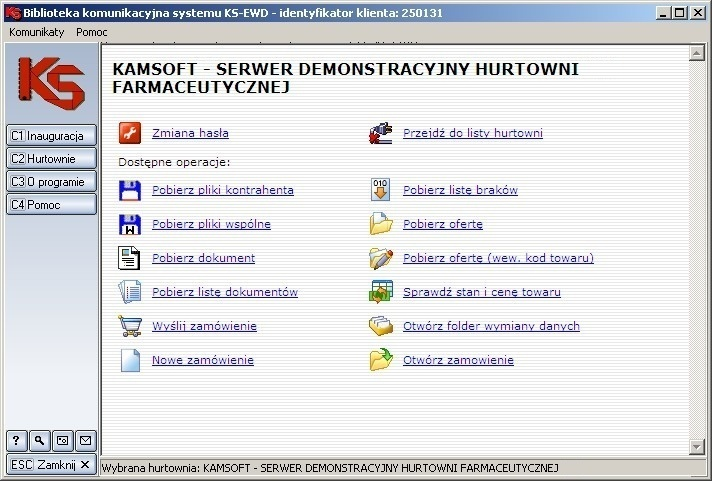Screen dimensions: 712x481
Task: Click the Pobierz ofertę link
Action: pyautogui.click(x=443, y=224)
